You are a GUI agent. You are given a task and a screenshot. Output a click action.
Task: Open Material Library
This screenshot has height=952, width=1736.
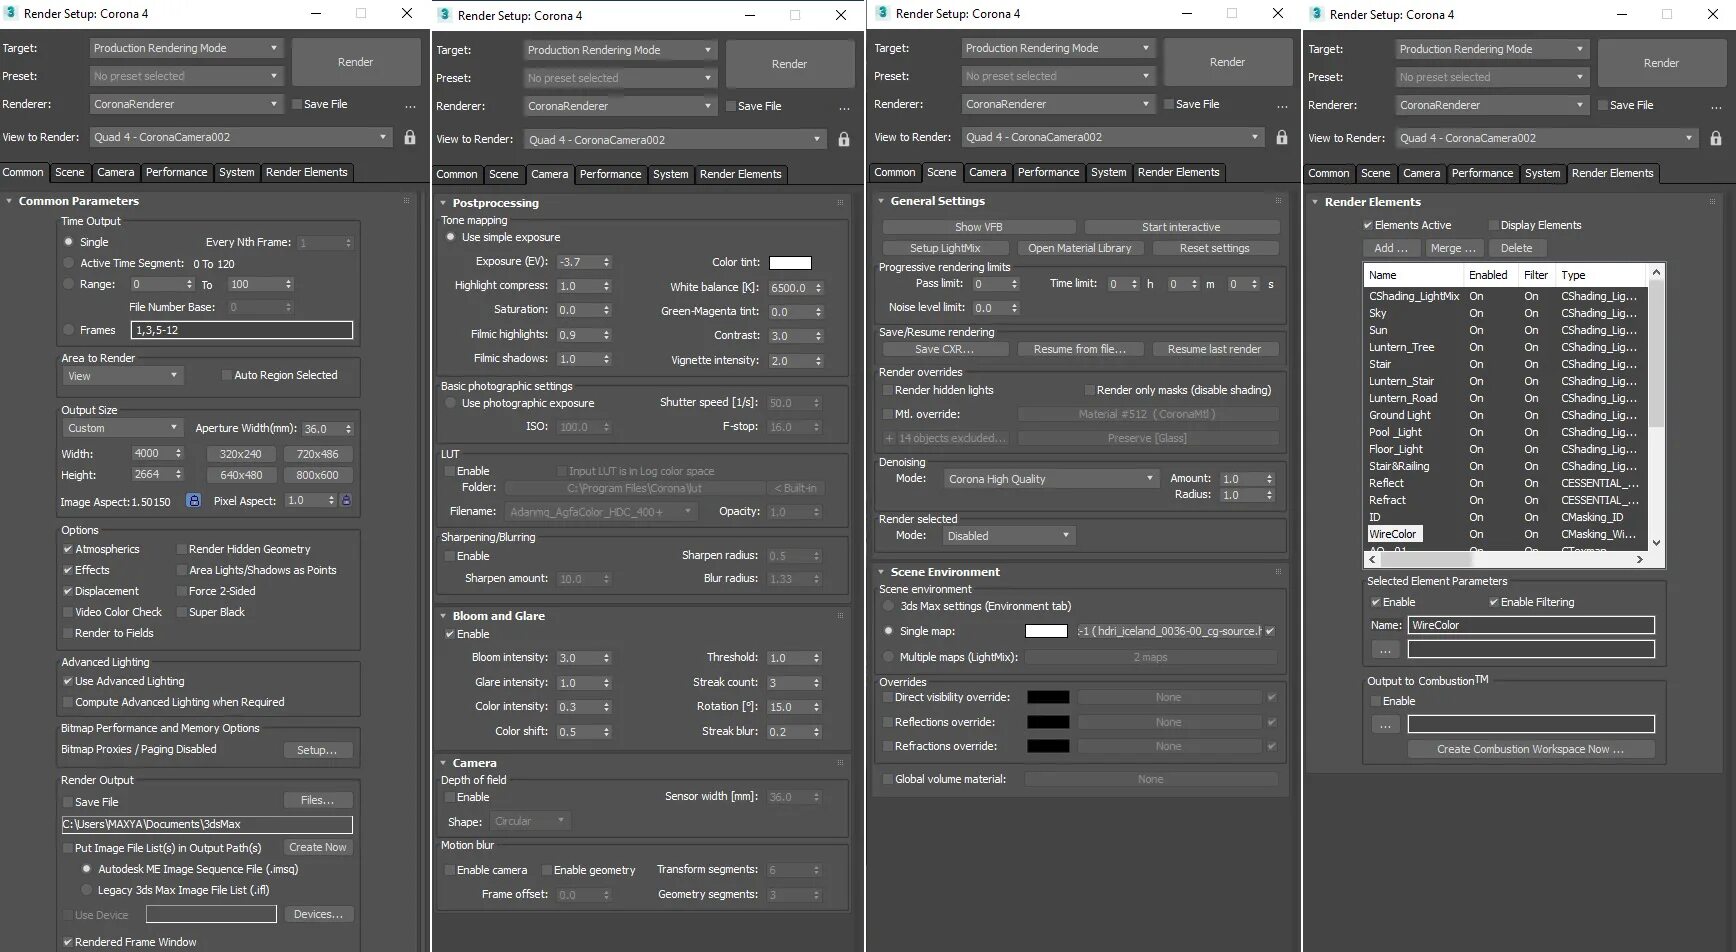coord(1080,248)
